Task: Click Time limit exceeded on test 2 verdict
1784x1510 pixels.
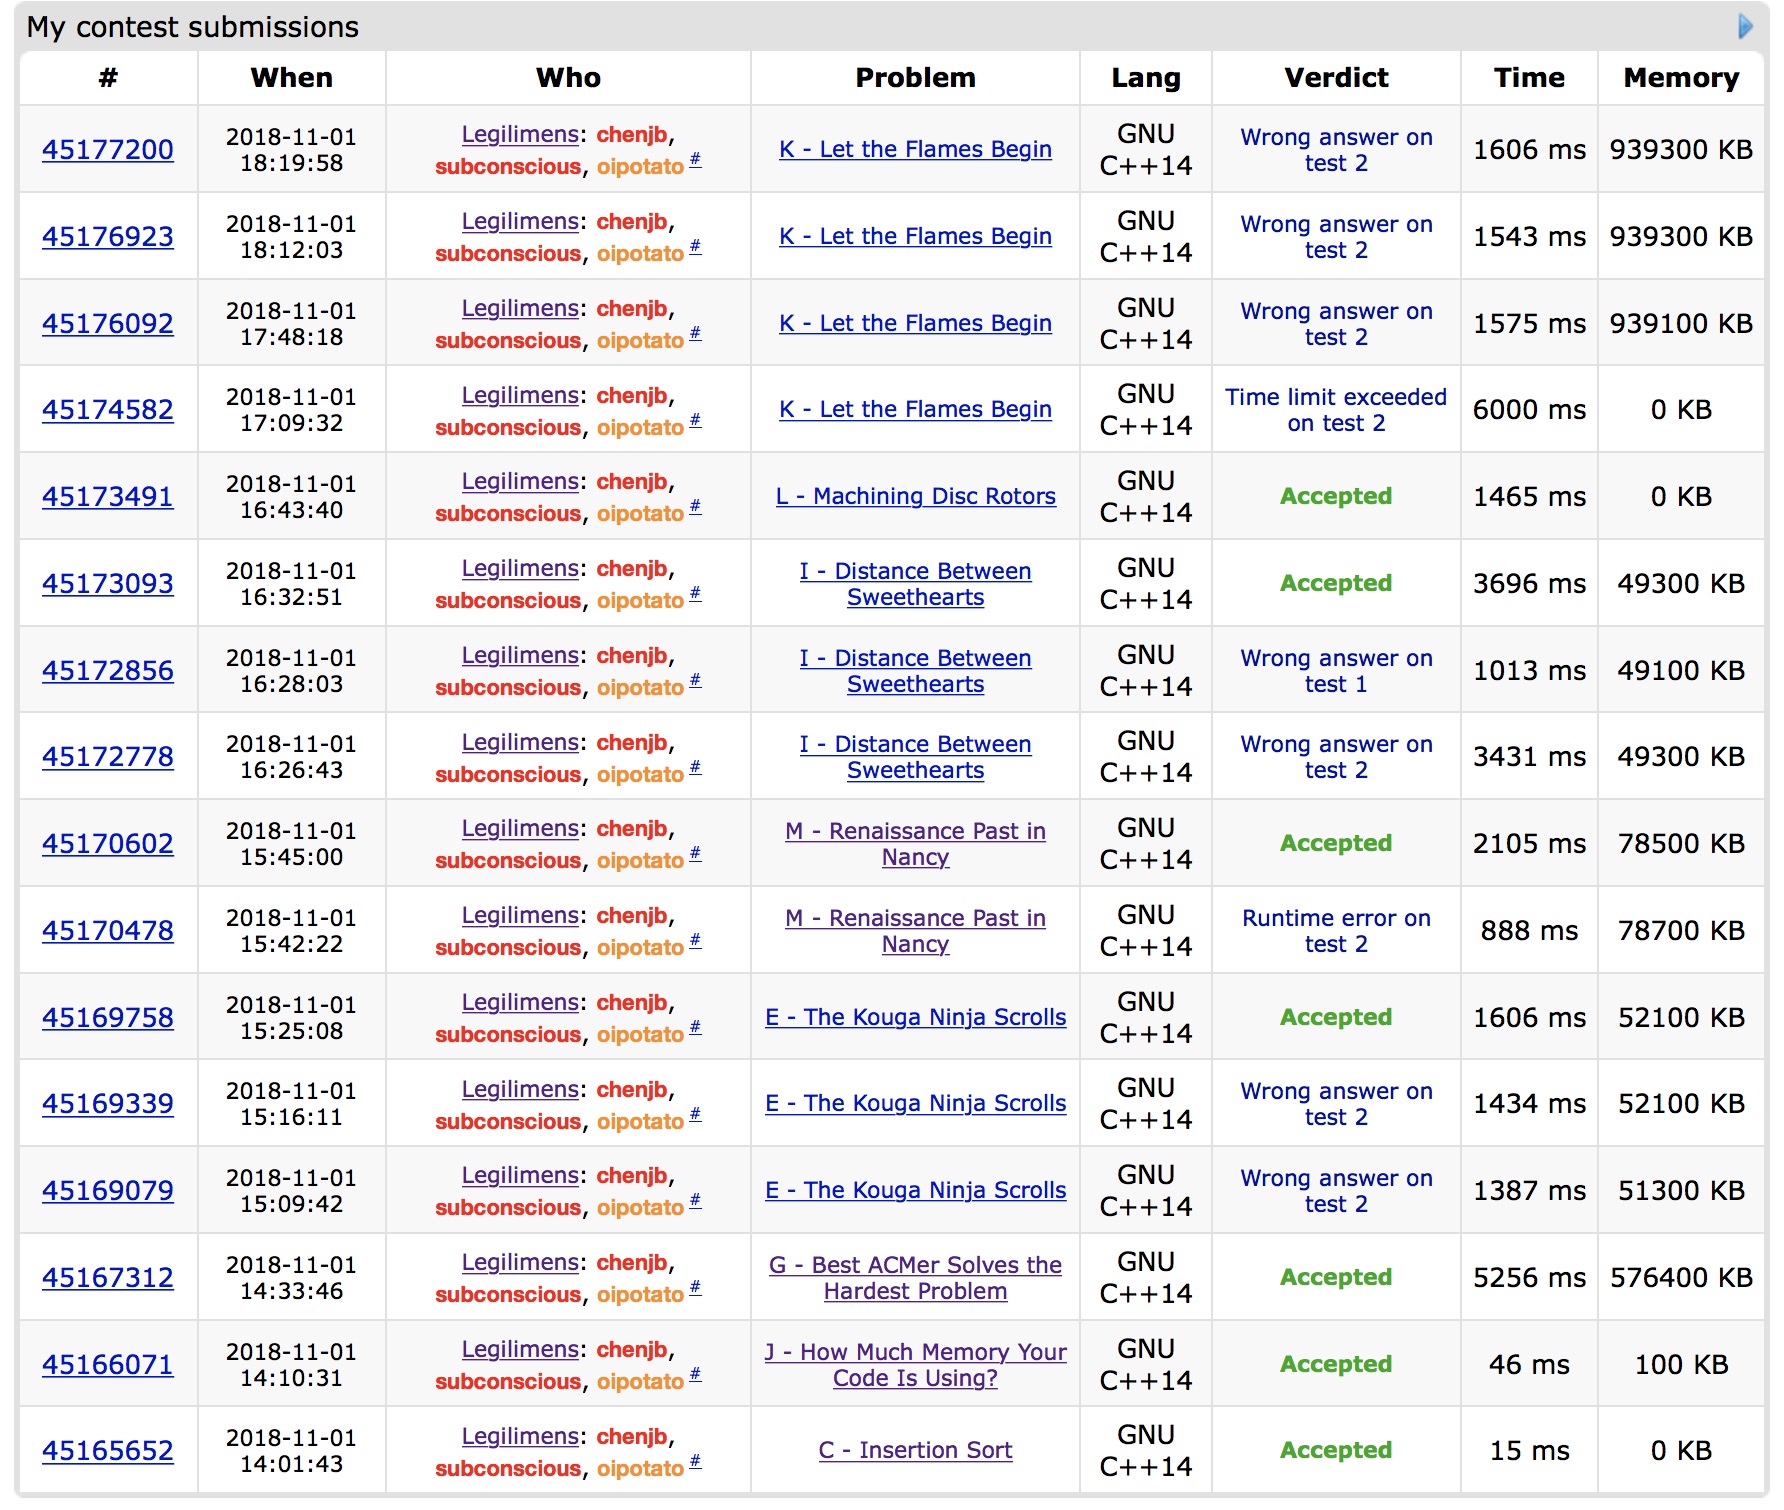Action: coord(1335,410)
